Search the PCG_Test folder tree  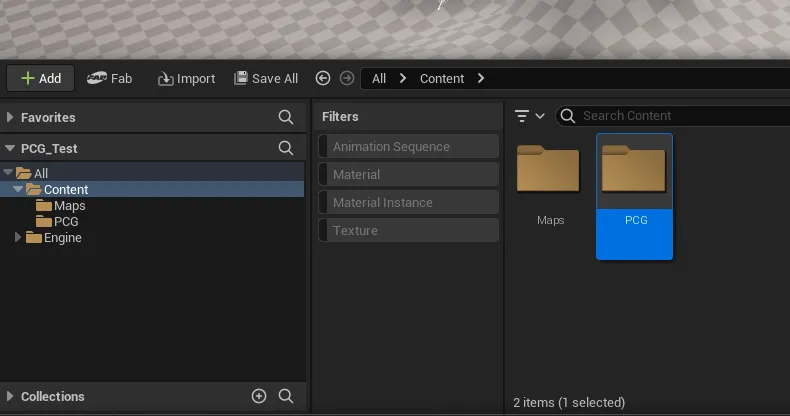click(286, 148)
